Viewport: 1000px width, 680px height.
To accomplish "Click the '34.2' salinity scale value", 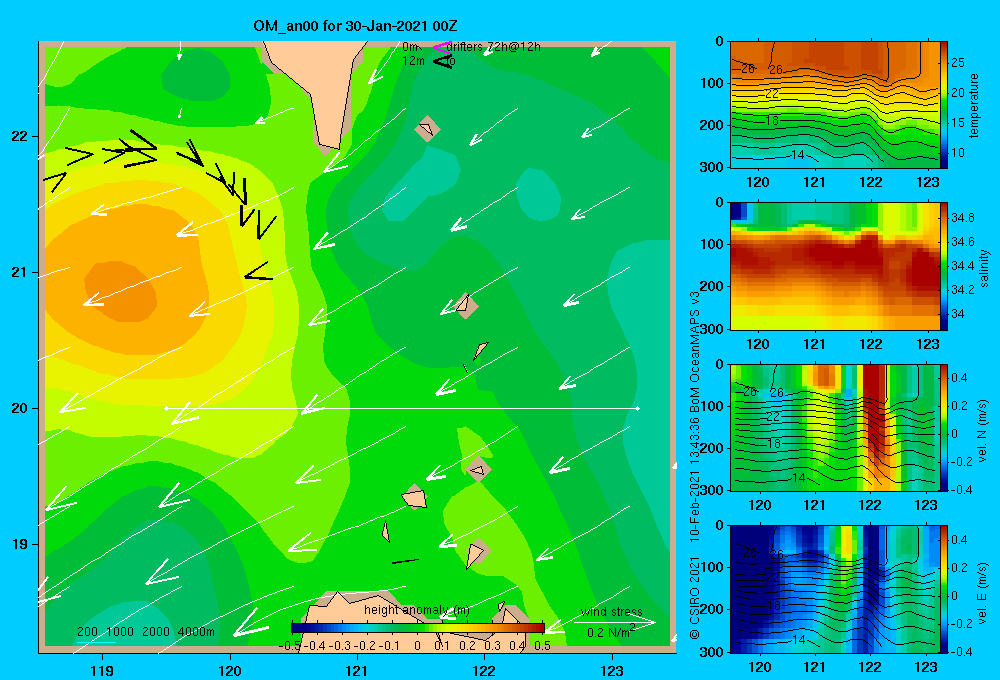I will pos(962,290).
